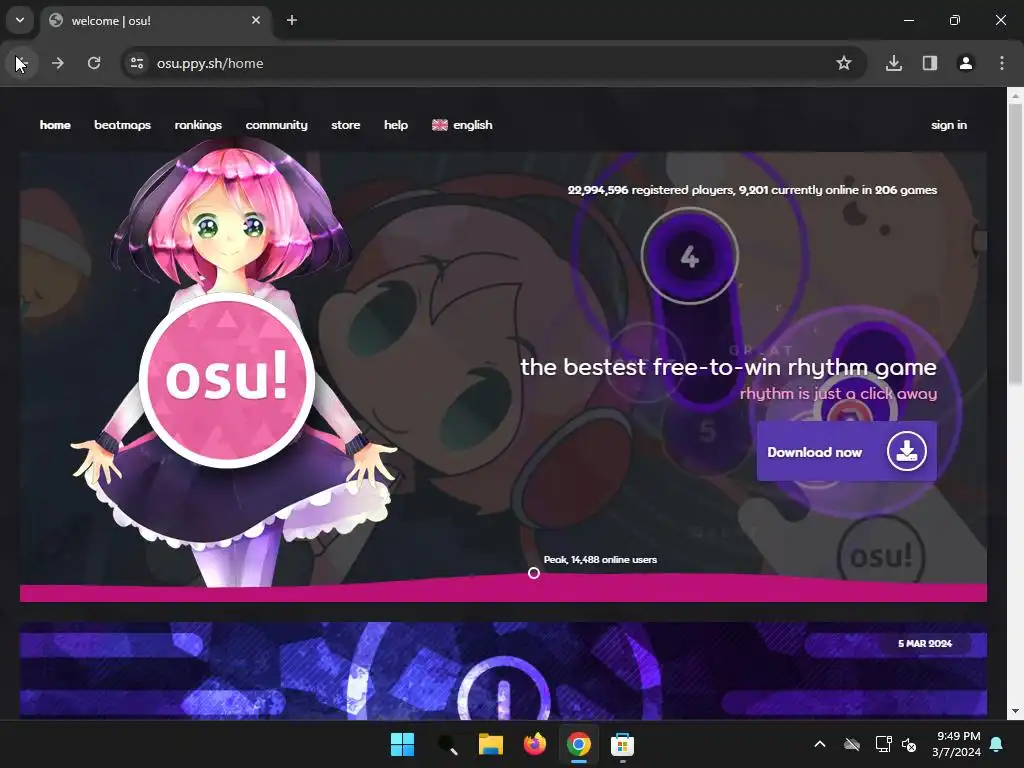The height and width of the screenshot is (768, 1024).
Task: Open Chrome three-dot menu
Action: pyautogui.click(x=1002, y=63)
